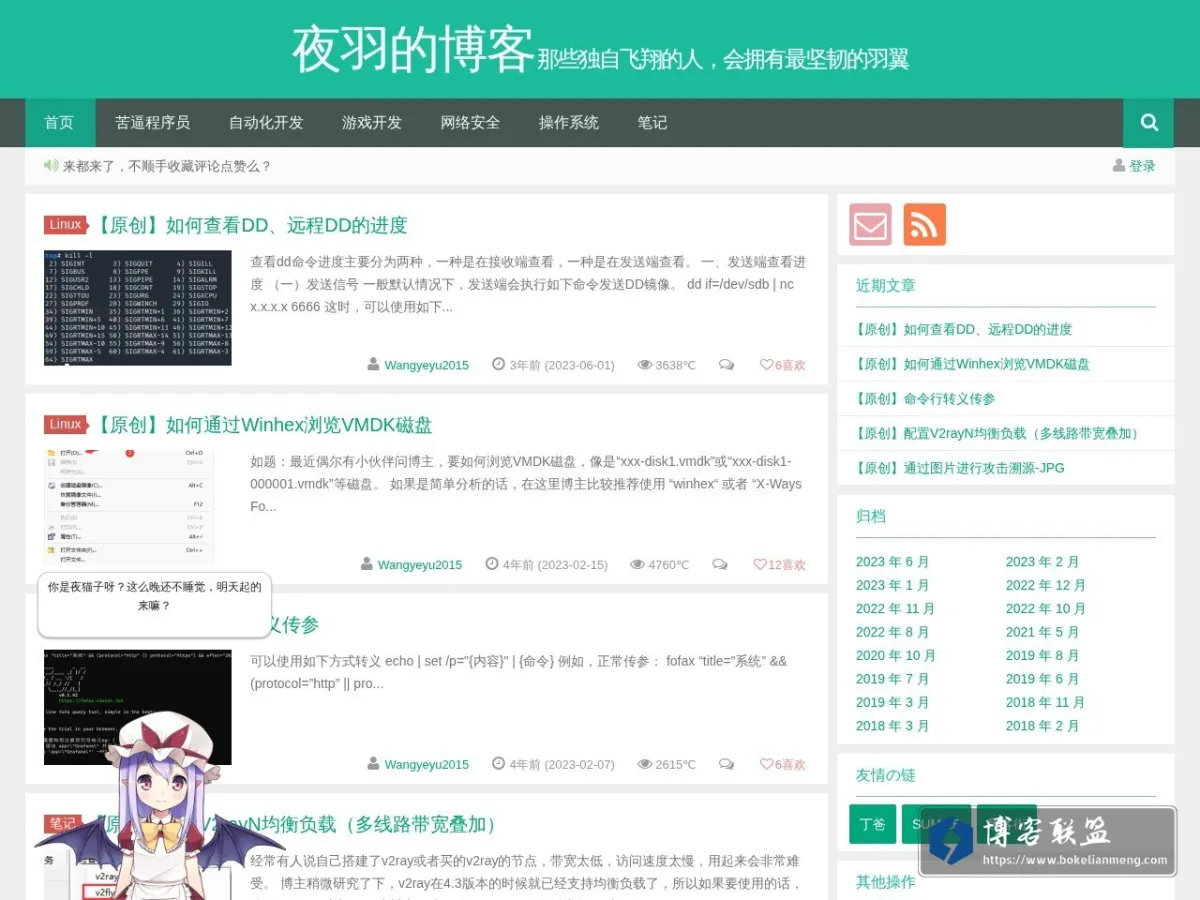Click the comment bubble icon in the DD进度 post

click(726, 365)
